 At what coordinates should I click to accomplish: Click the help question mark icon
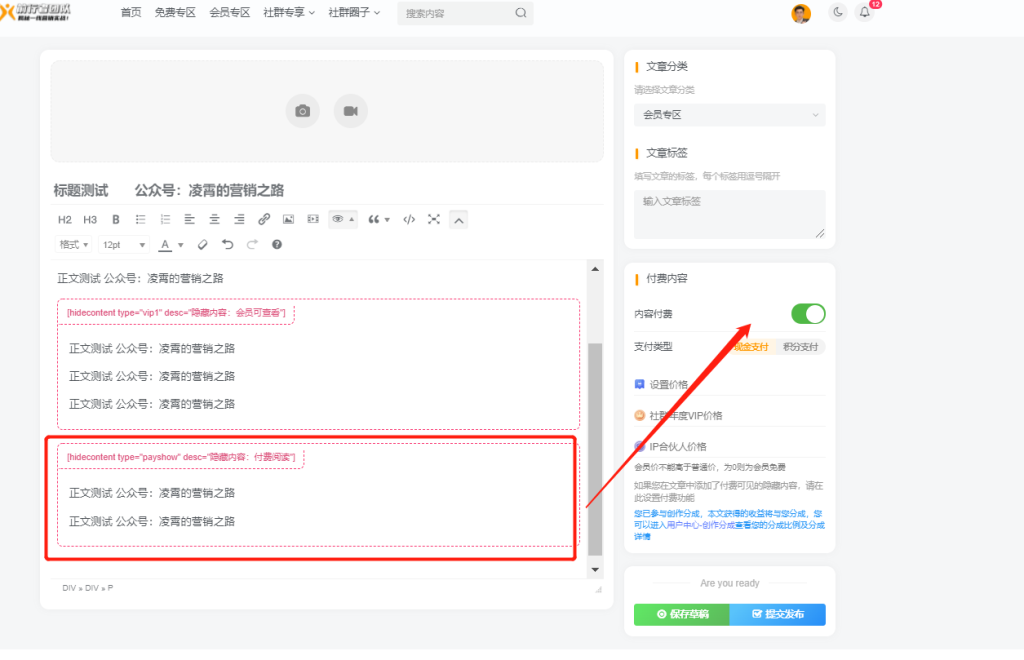pyautogui.click(x=275, y=244)
